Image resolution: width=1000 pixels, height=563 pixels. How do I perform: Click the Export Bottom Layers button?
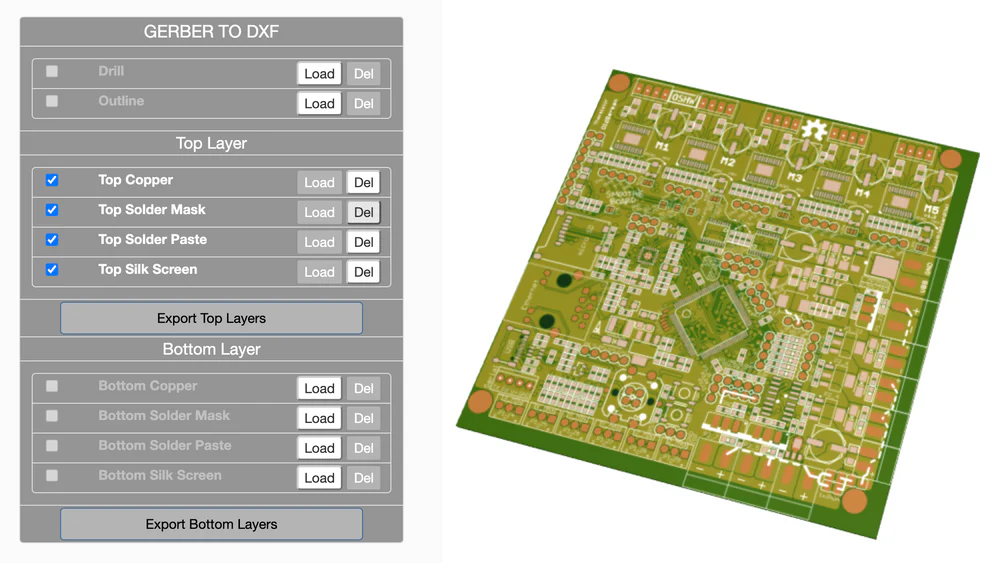point(211,524)
